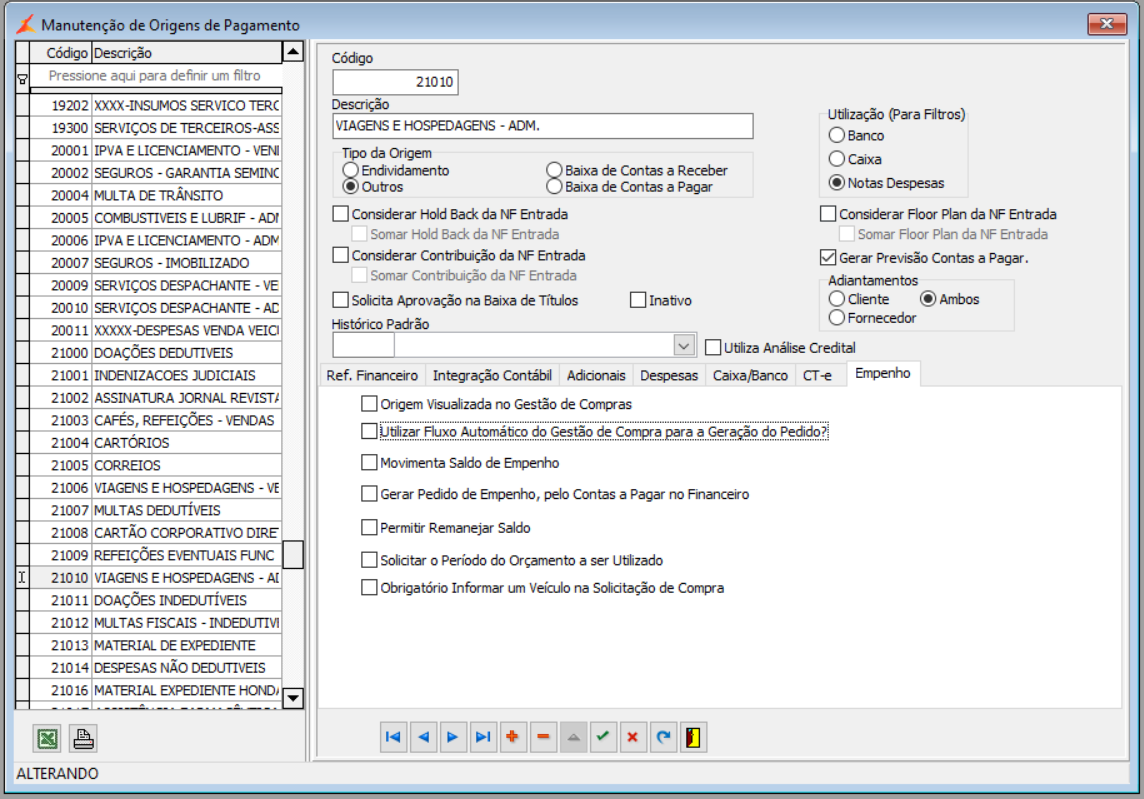The width and height of the screenshot is (1144, 799).
Task: Click the app logo in title bar
Action: (x=26, y=24)
